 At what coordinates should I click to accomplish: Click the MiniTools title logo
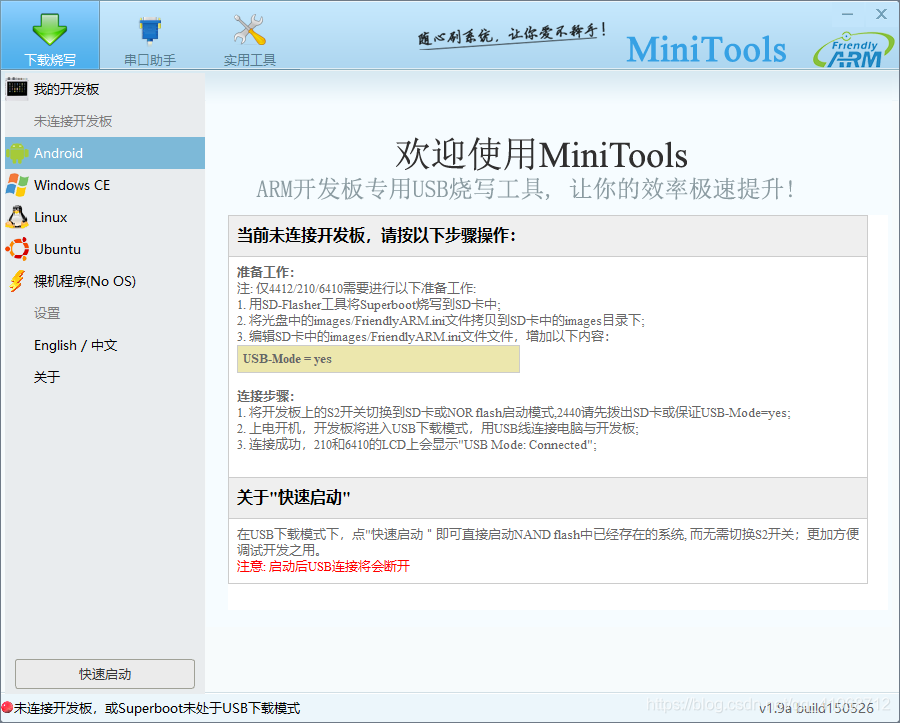point(706,49)
